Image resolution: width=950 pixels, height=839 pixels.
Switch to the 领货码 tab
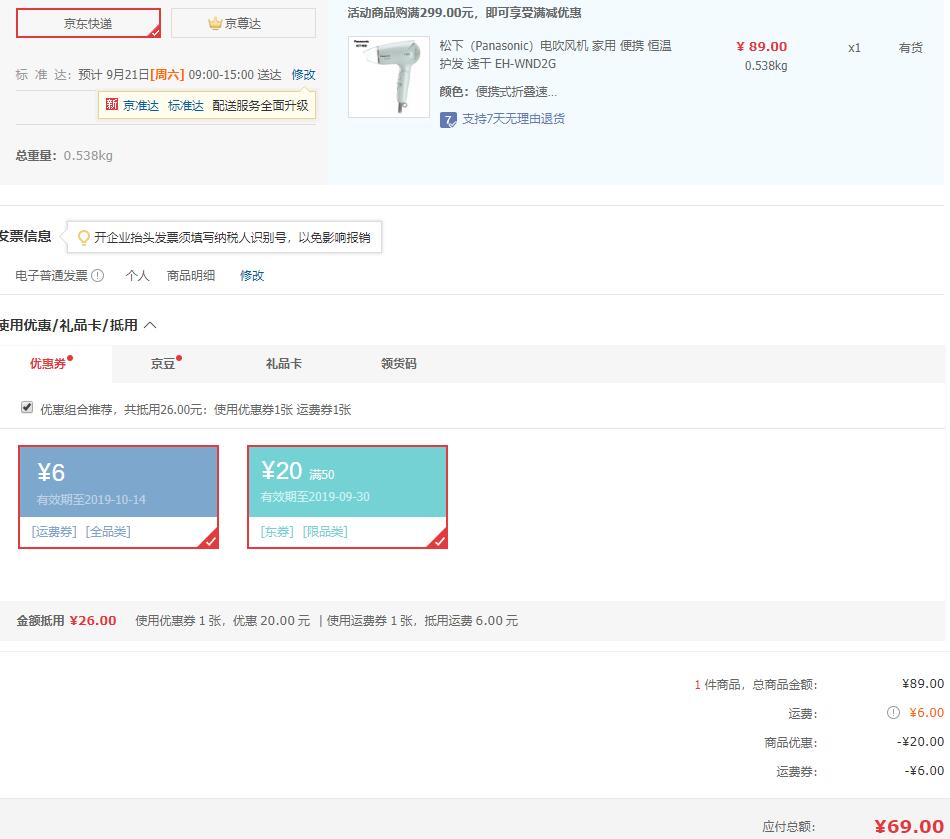[399, 363]
